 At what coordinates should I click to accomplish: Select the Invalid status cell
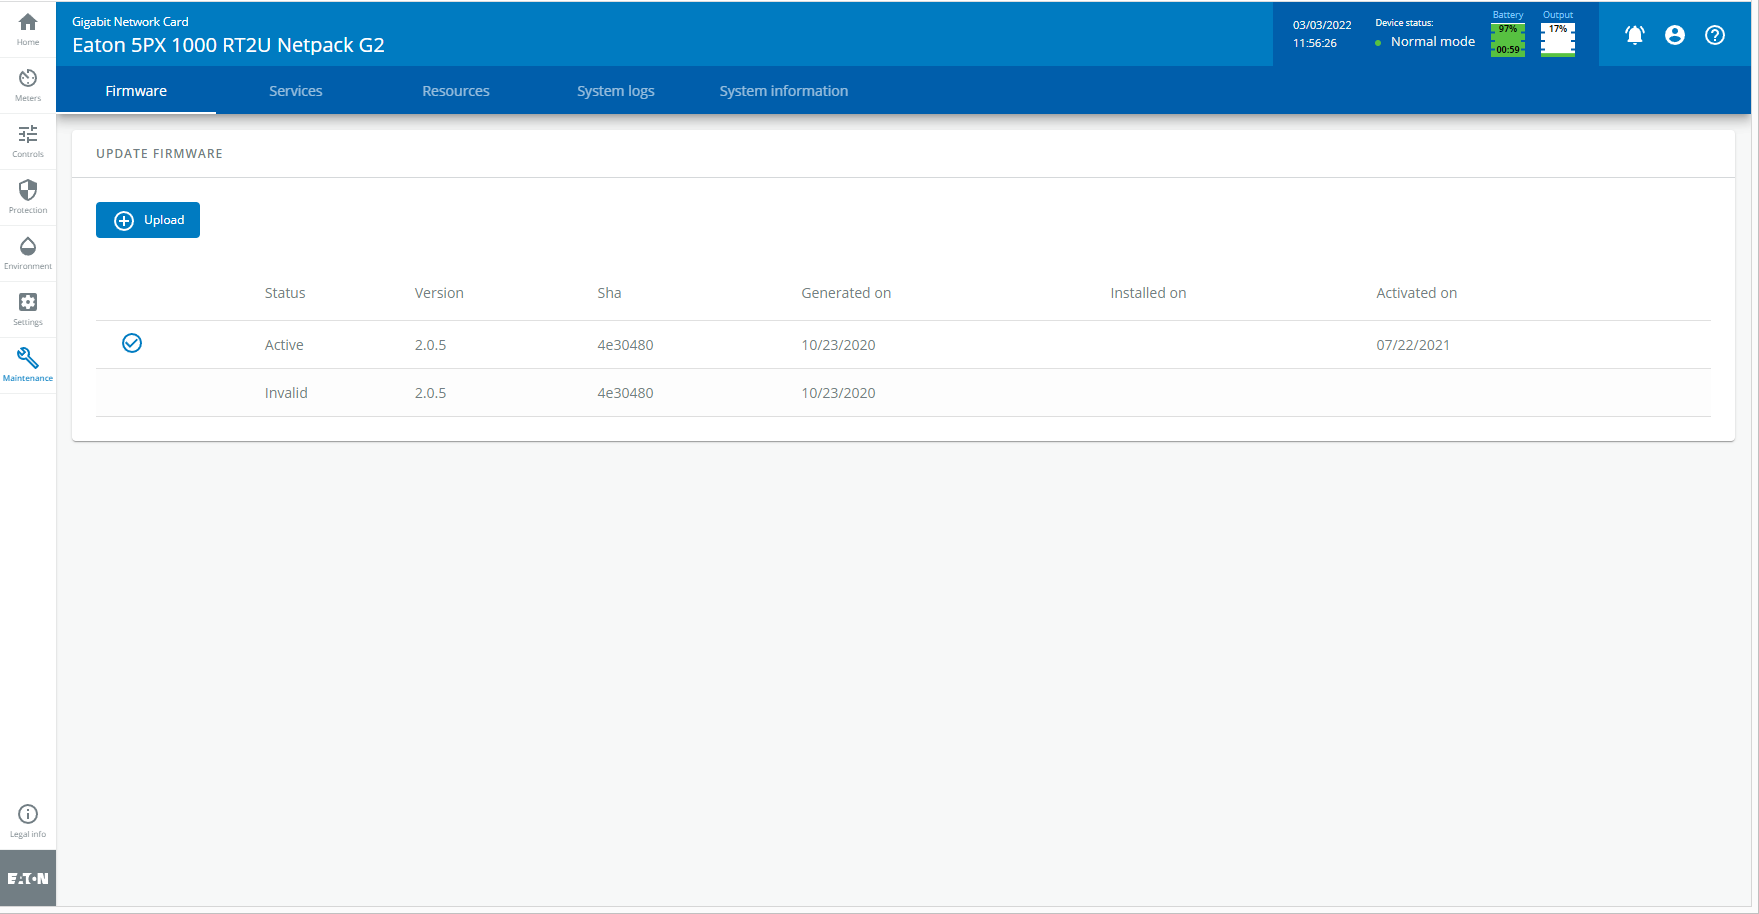coord(286,393)
